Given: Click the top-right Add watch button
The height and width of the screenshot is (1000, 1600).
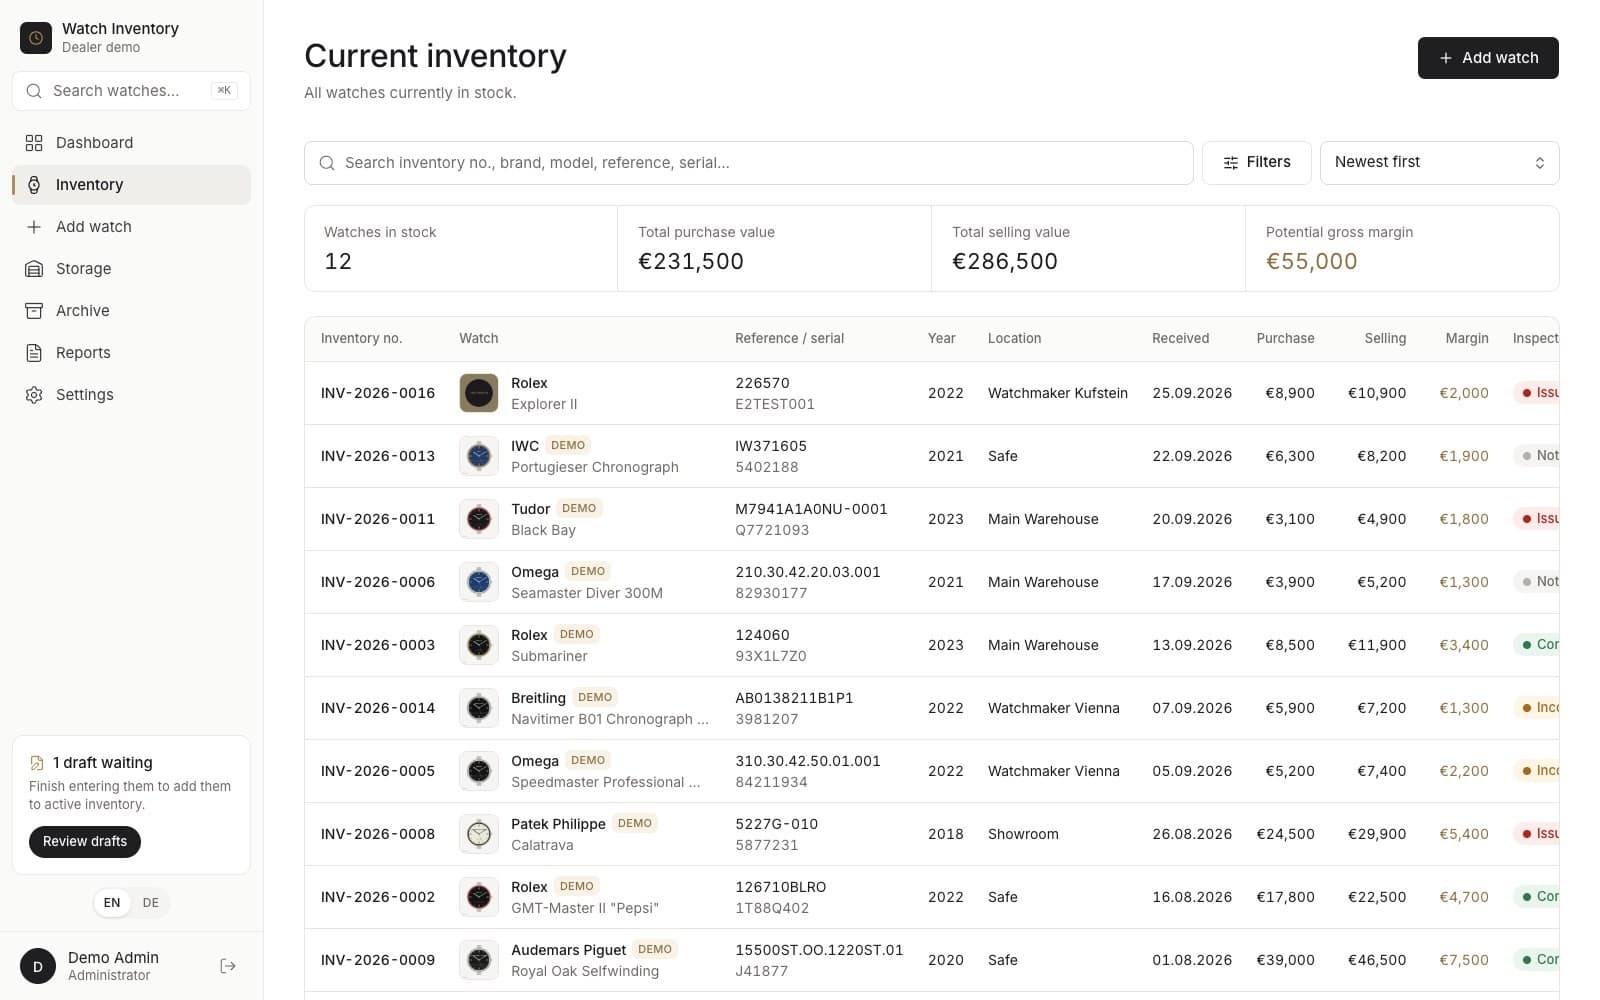Looking at the screenshot, I should pos(1488,58).
